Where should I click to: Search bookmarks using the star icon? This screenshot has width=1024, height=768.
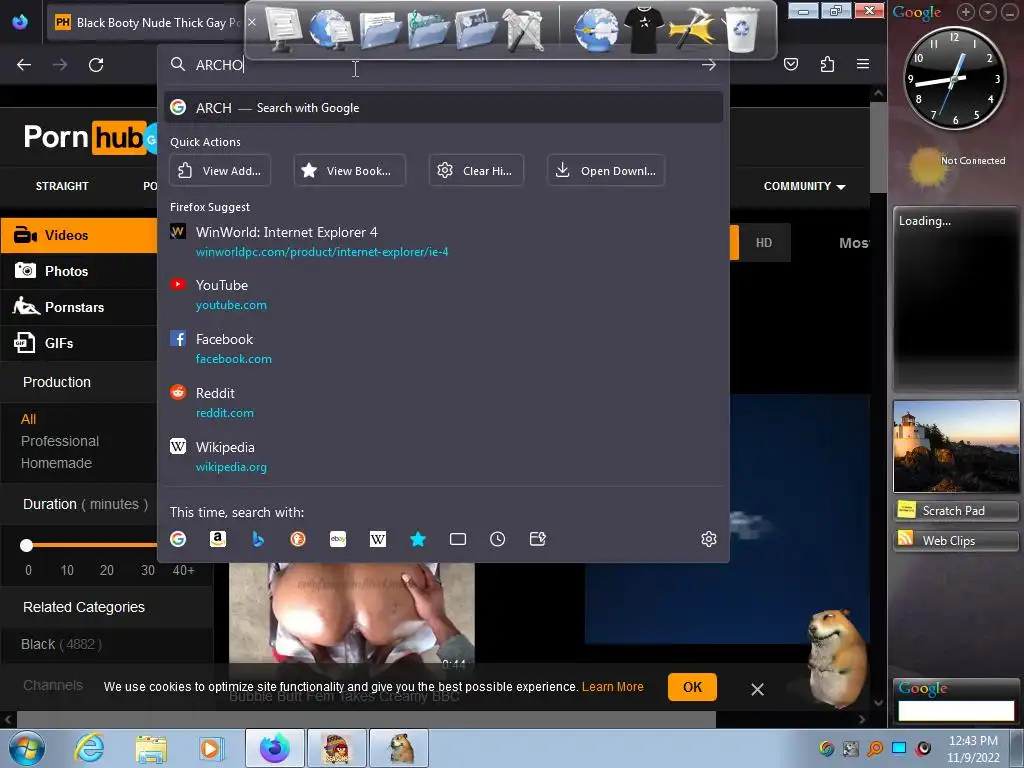coord(418,539)
